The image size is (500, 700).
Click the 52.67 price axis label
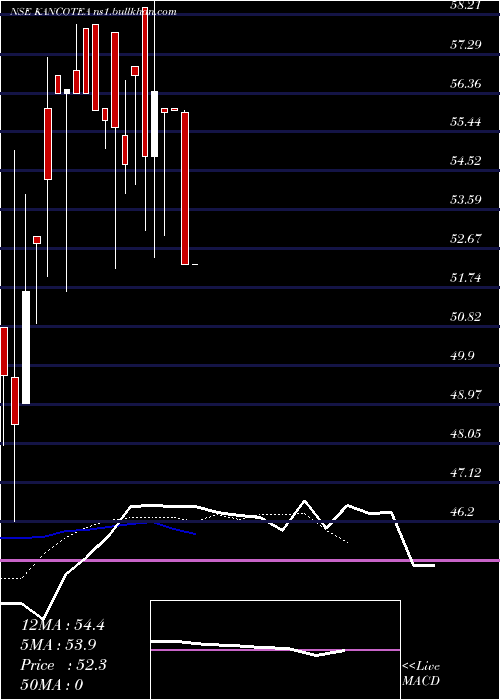point(467,238)
